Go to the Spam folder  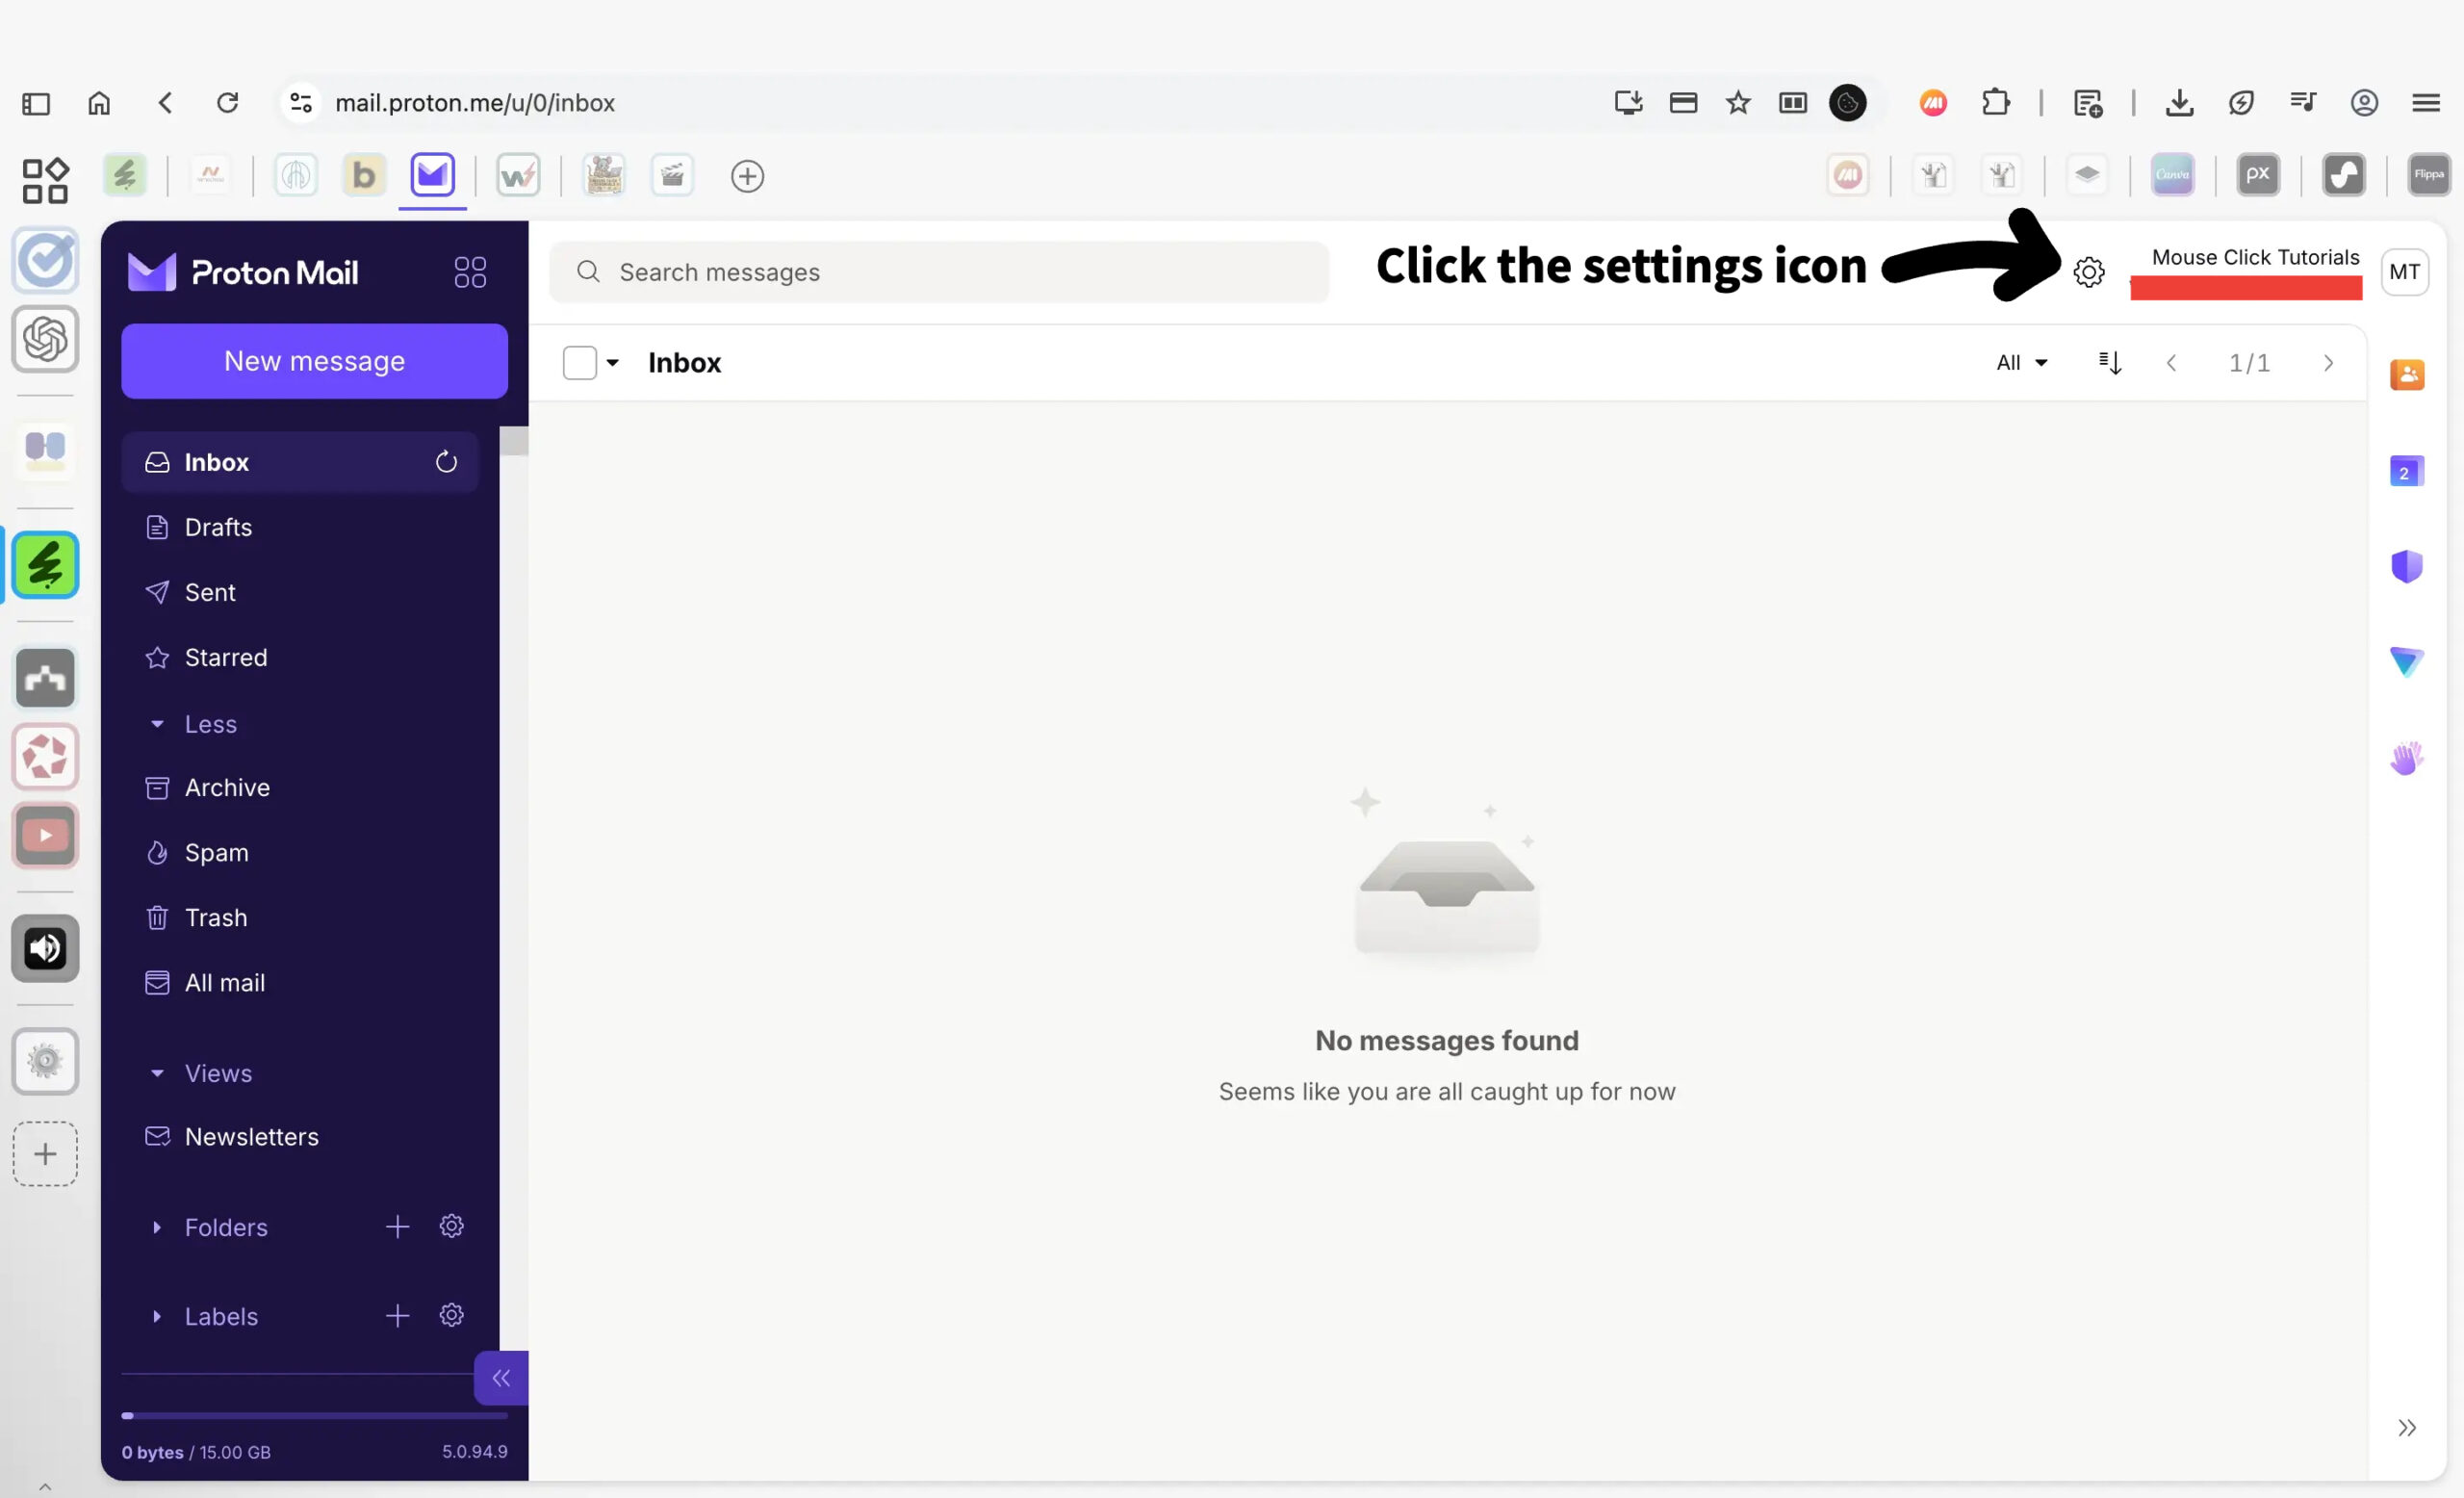click(x=216, y=853)
